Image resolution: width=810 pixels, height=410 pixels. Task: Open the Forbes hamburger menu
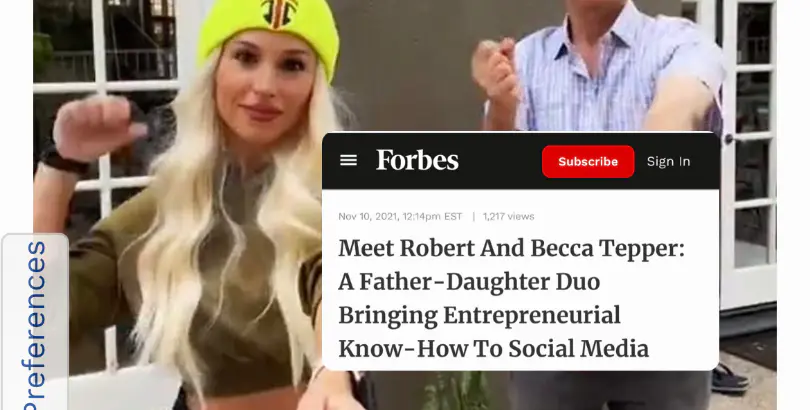[348, 161]
